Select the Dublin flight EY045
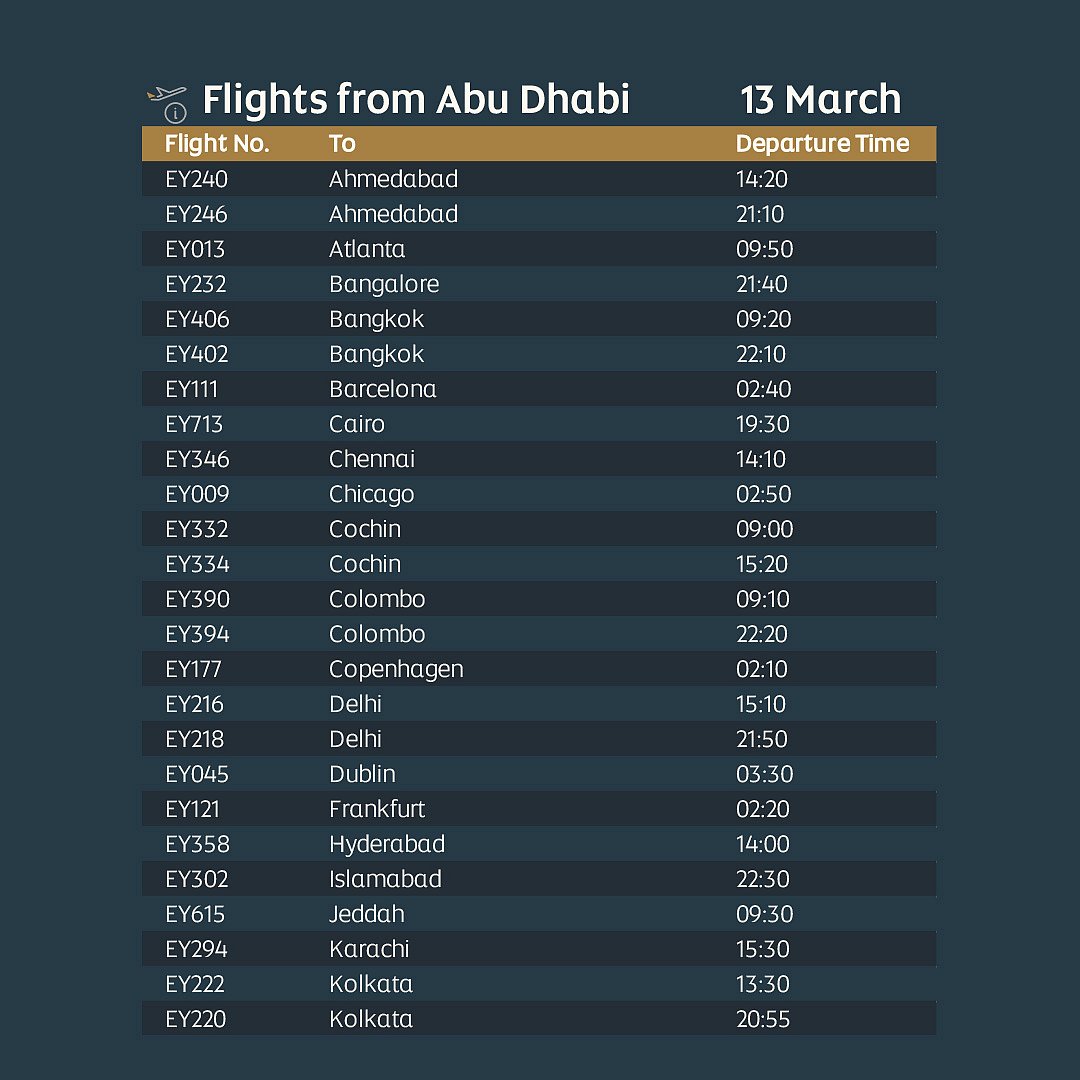 pyautogui.click(x=197, y=775)
